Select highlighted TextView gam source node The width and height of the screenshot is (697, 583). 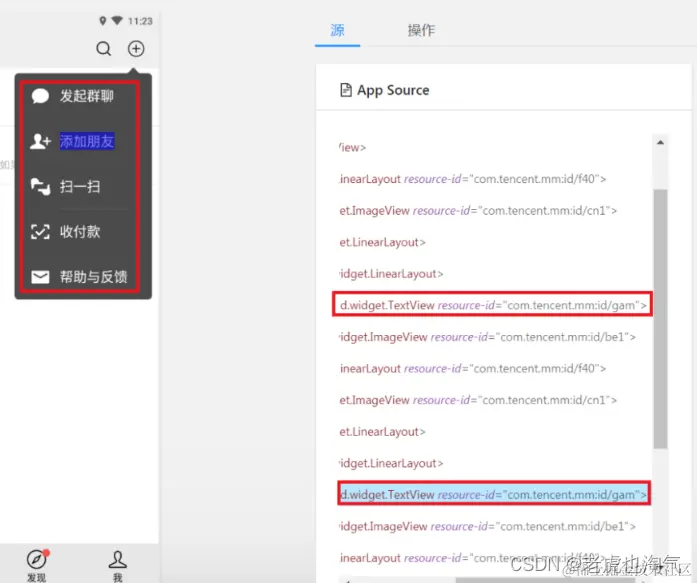coord(493,495)
